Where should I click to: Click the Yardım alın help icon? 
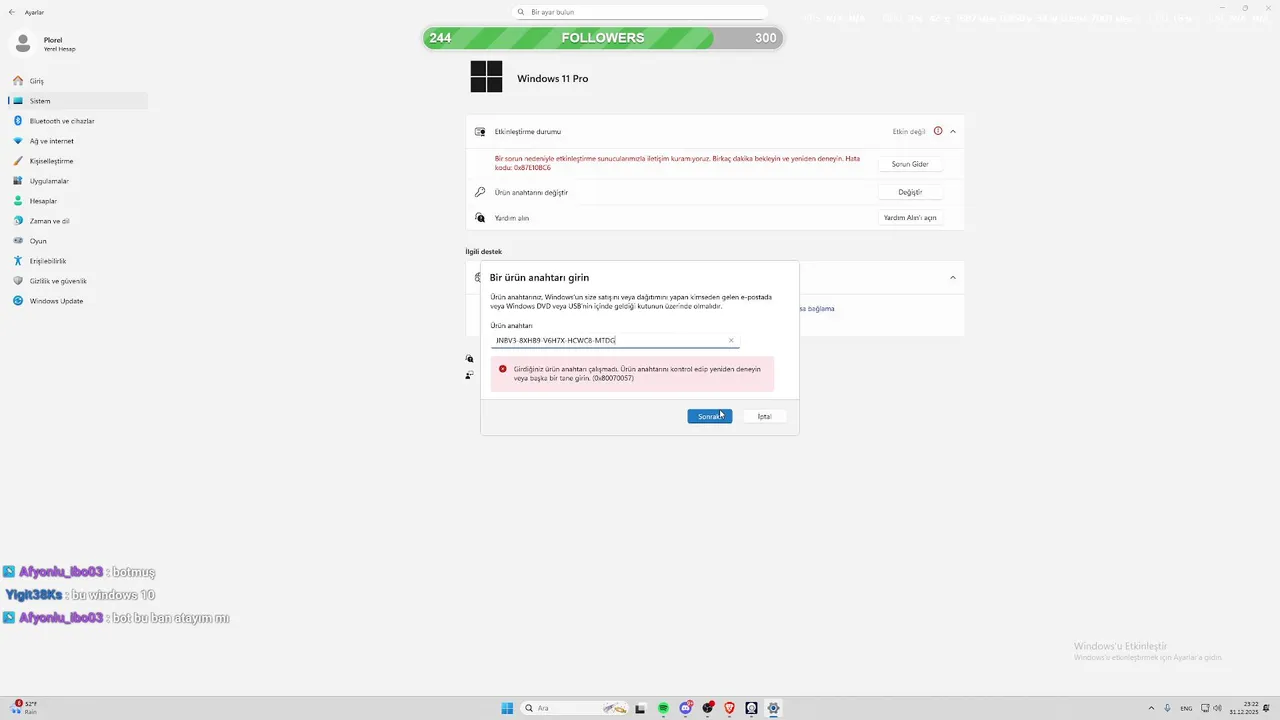pyautogui.click(x=480, y=218)
